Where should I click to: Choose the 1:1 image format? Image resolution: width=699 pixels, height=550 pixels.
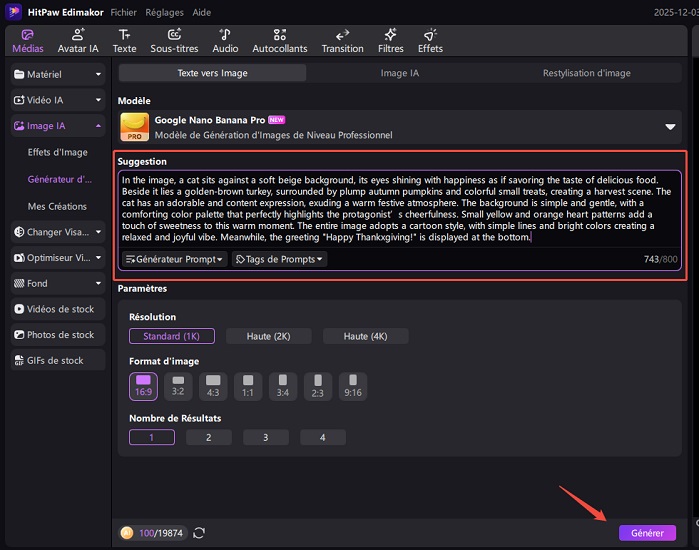(248, 383)
